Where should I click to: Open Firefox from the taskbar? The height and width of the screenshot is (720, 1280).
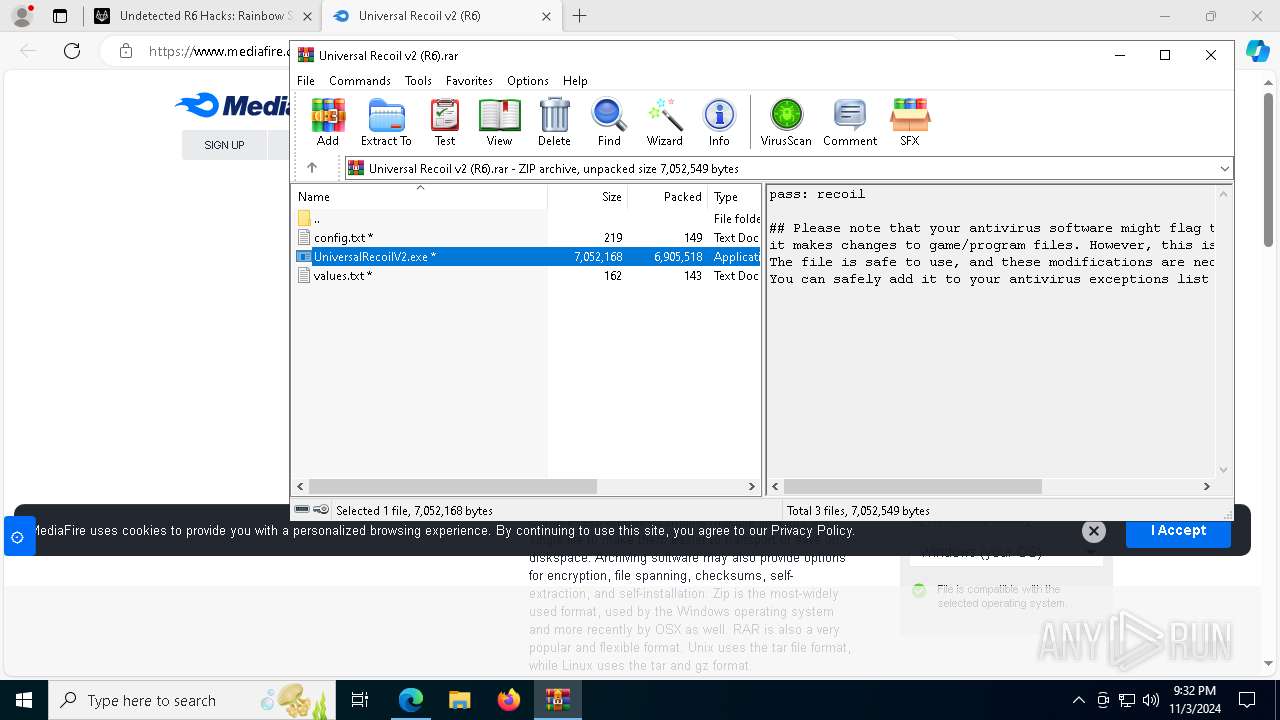(509, 700)
